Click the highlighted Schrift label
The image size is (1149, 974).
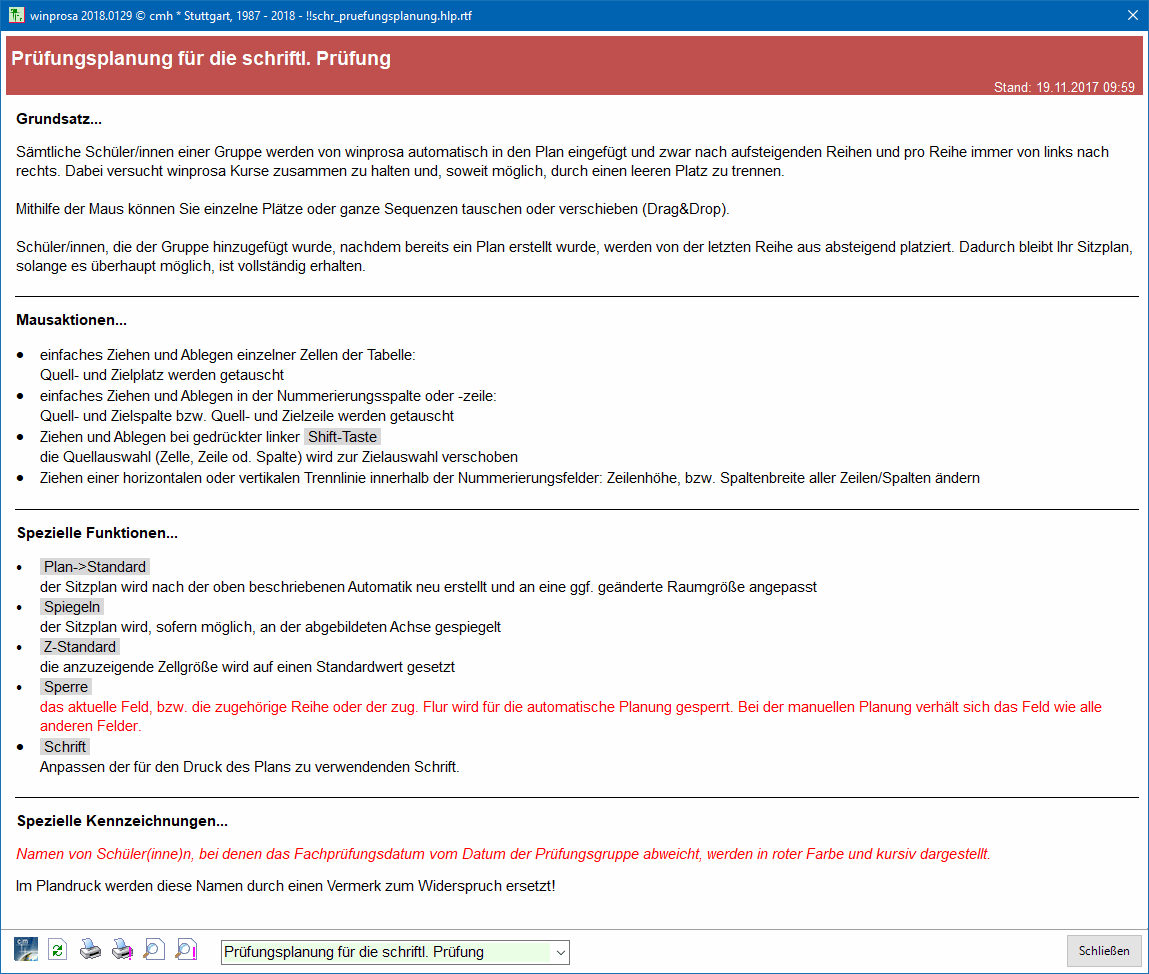(x=65, y=747)
